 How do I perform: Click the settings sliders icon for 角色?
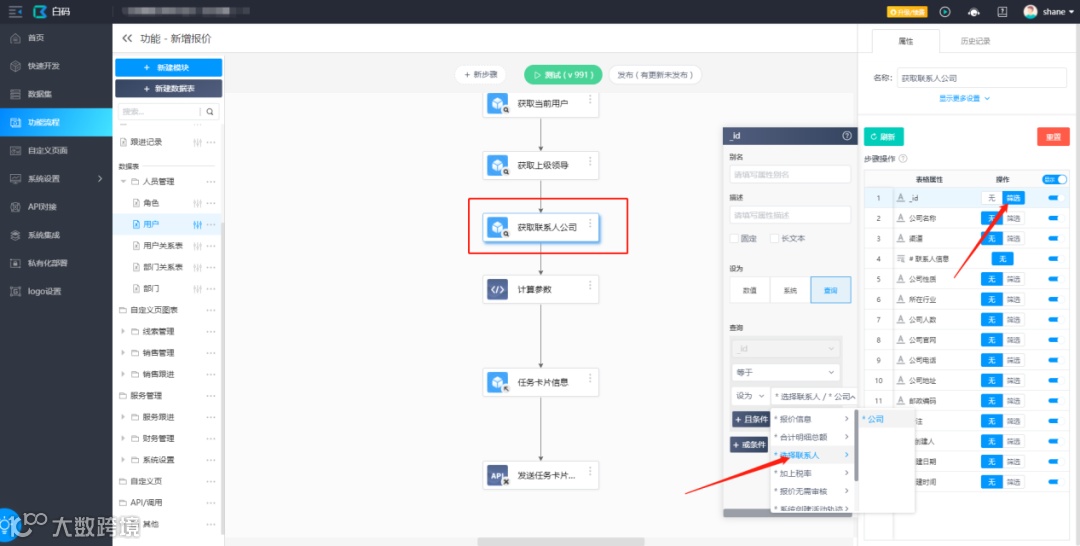[198, 203]
